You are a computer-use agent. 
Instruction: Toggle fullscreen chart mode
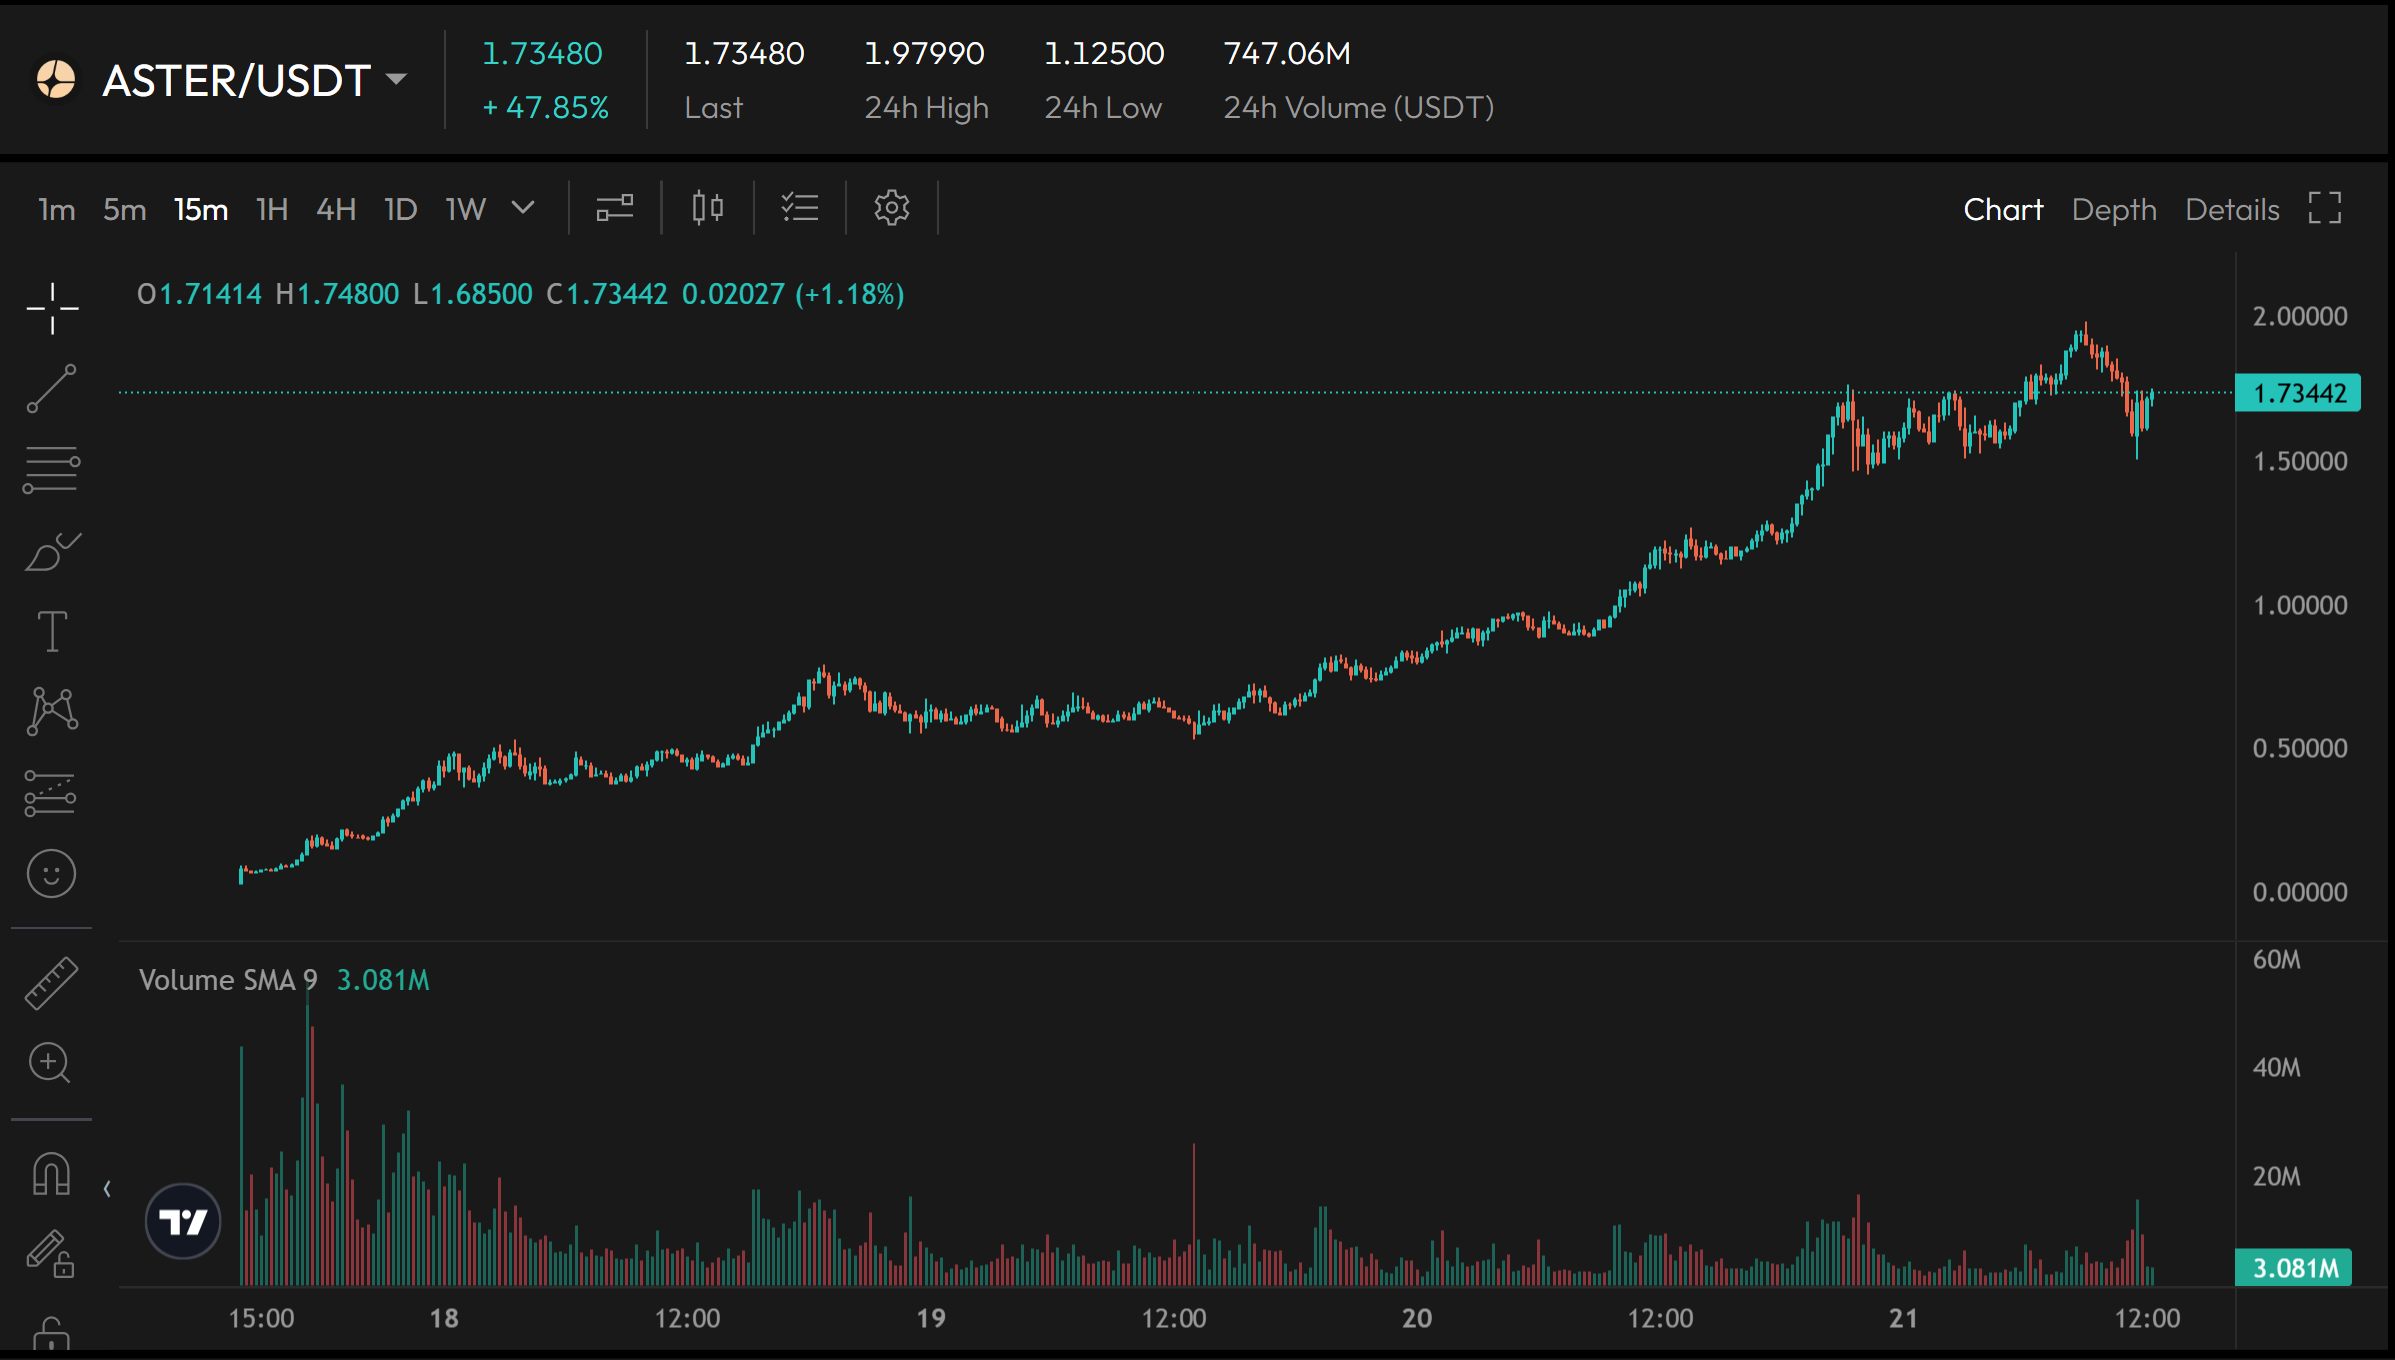click(2325, 208)
